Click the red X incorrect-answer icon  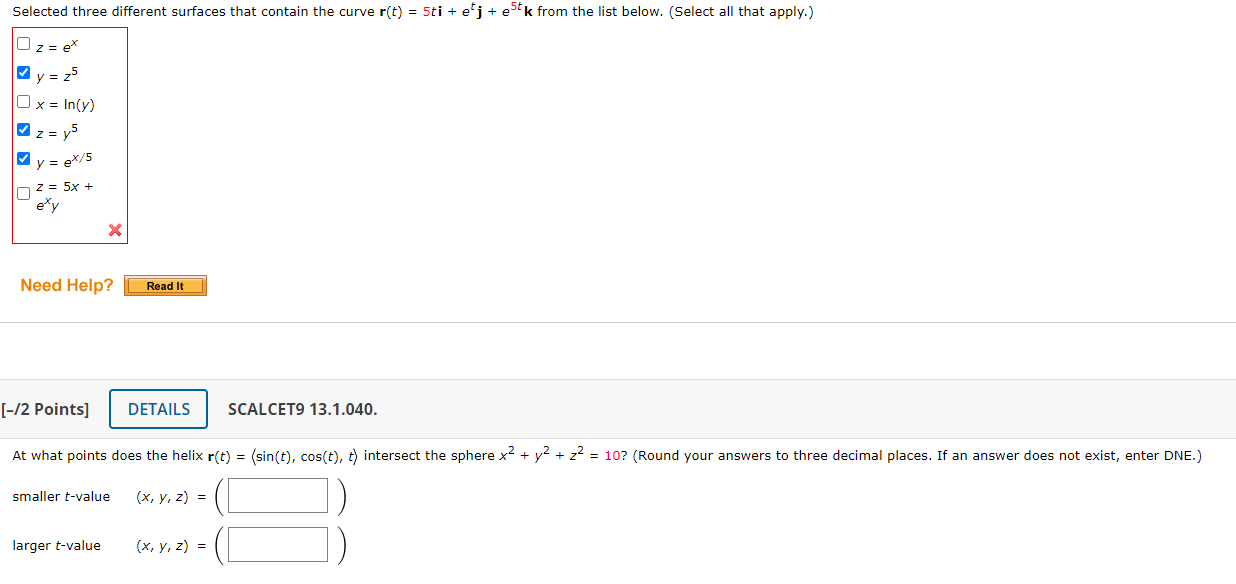point(114,230)
